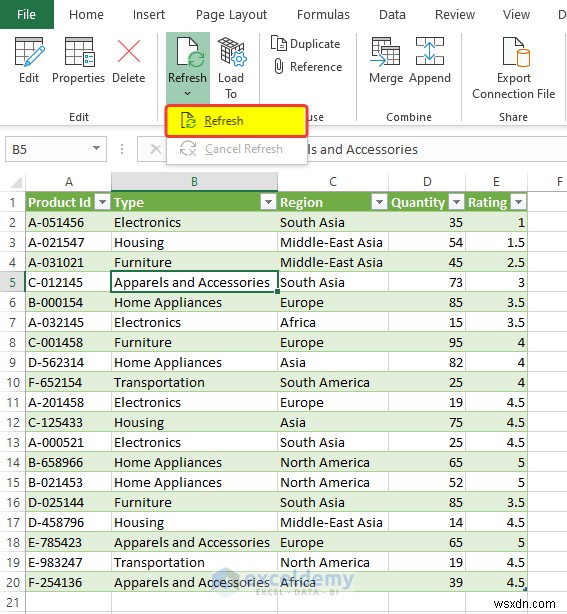This screenshot has width=567, height=614.
Task: Choose Cancel Refresh in the dropdown menu
Action: [x=236, y=149]
